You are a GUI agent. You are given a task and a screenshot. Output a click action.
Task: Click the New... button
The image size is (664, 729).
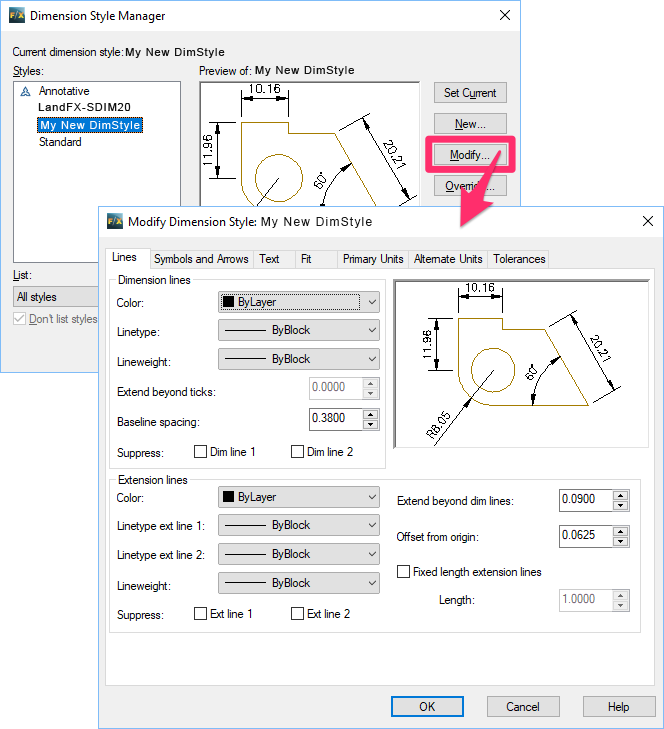470,124
